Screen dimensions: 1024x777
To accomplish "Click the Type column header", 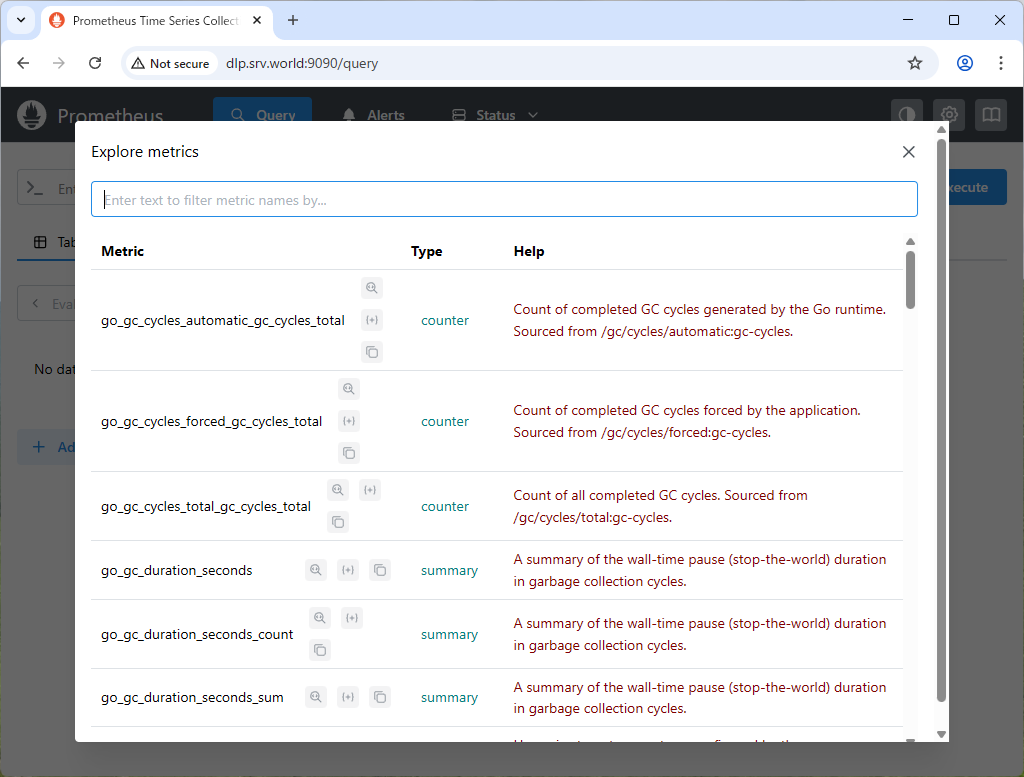I will (426, 251).
